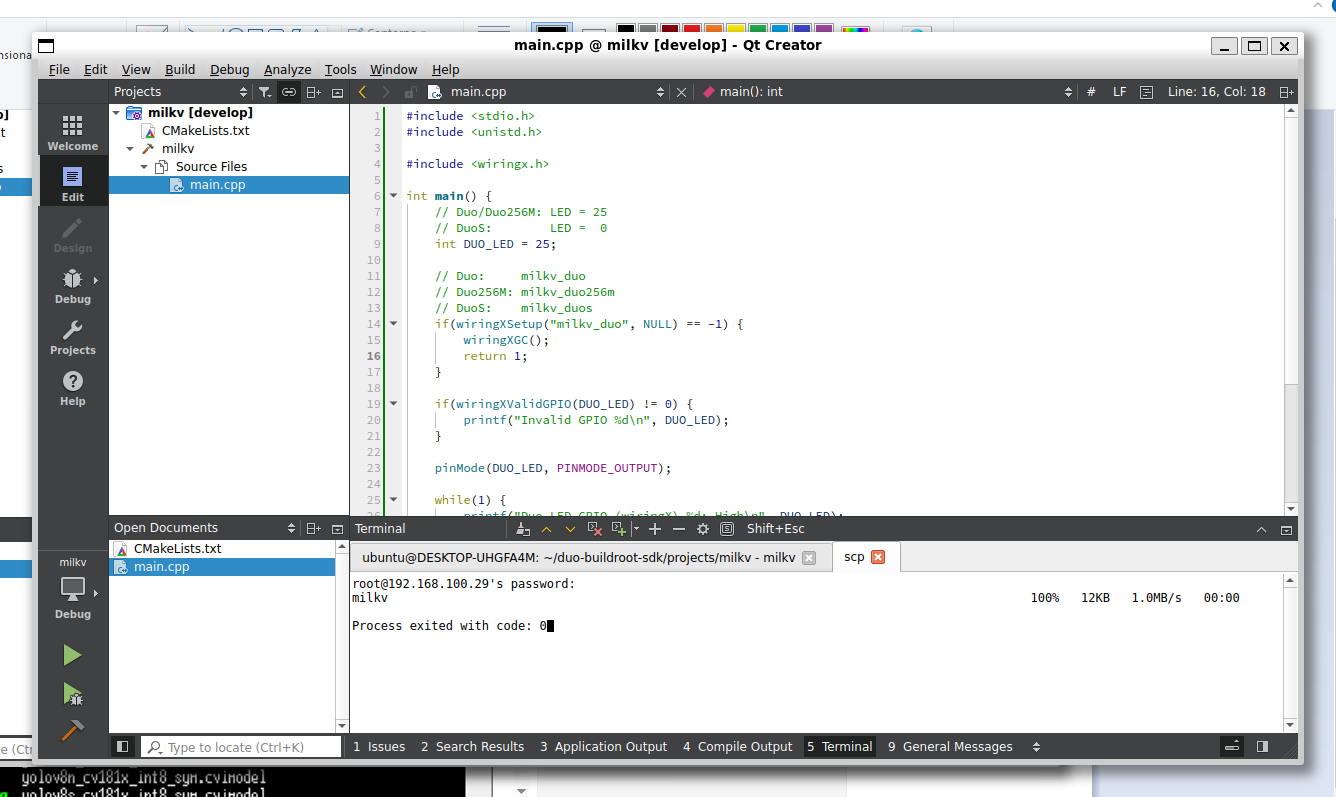Open the Analyze menu
Image resolution: width=1336 pixels, height=797 pixels.
(x=287, y=69)
